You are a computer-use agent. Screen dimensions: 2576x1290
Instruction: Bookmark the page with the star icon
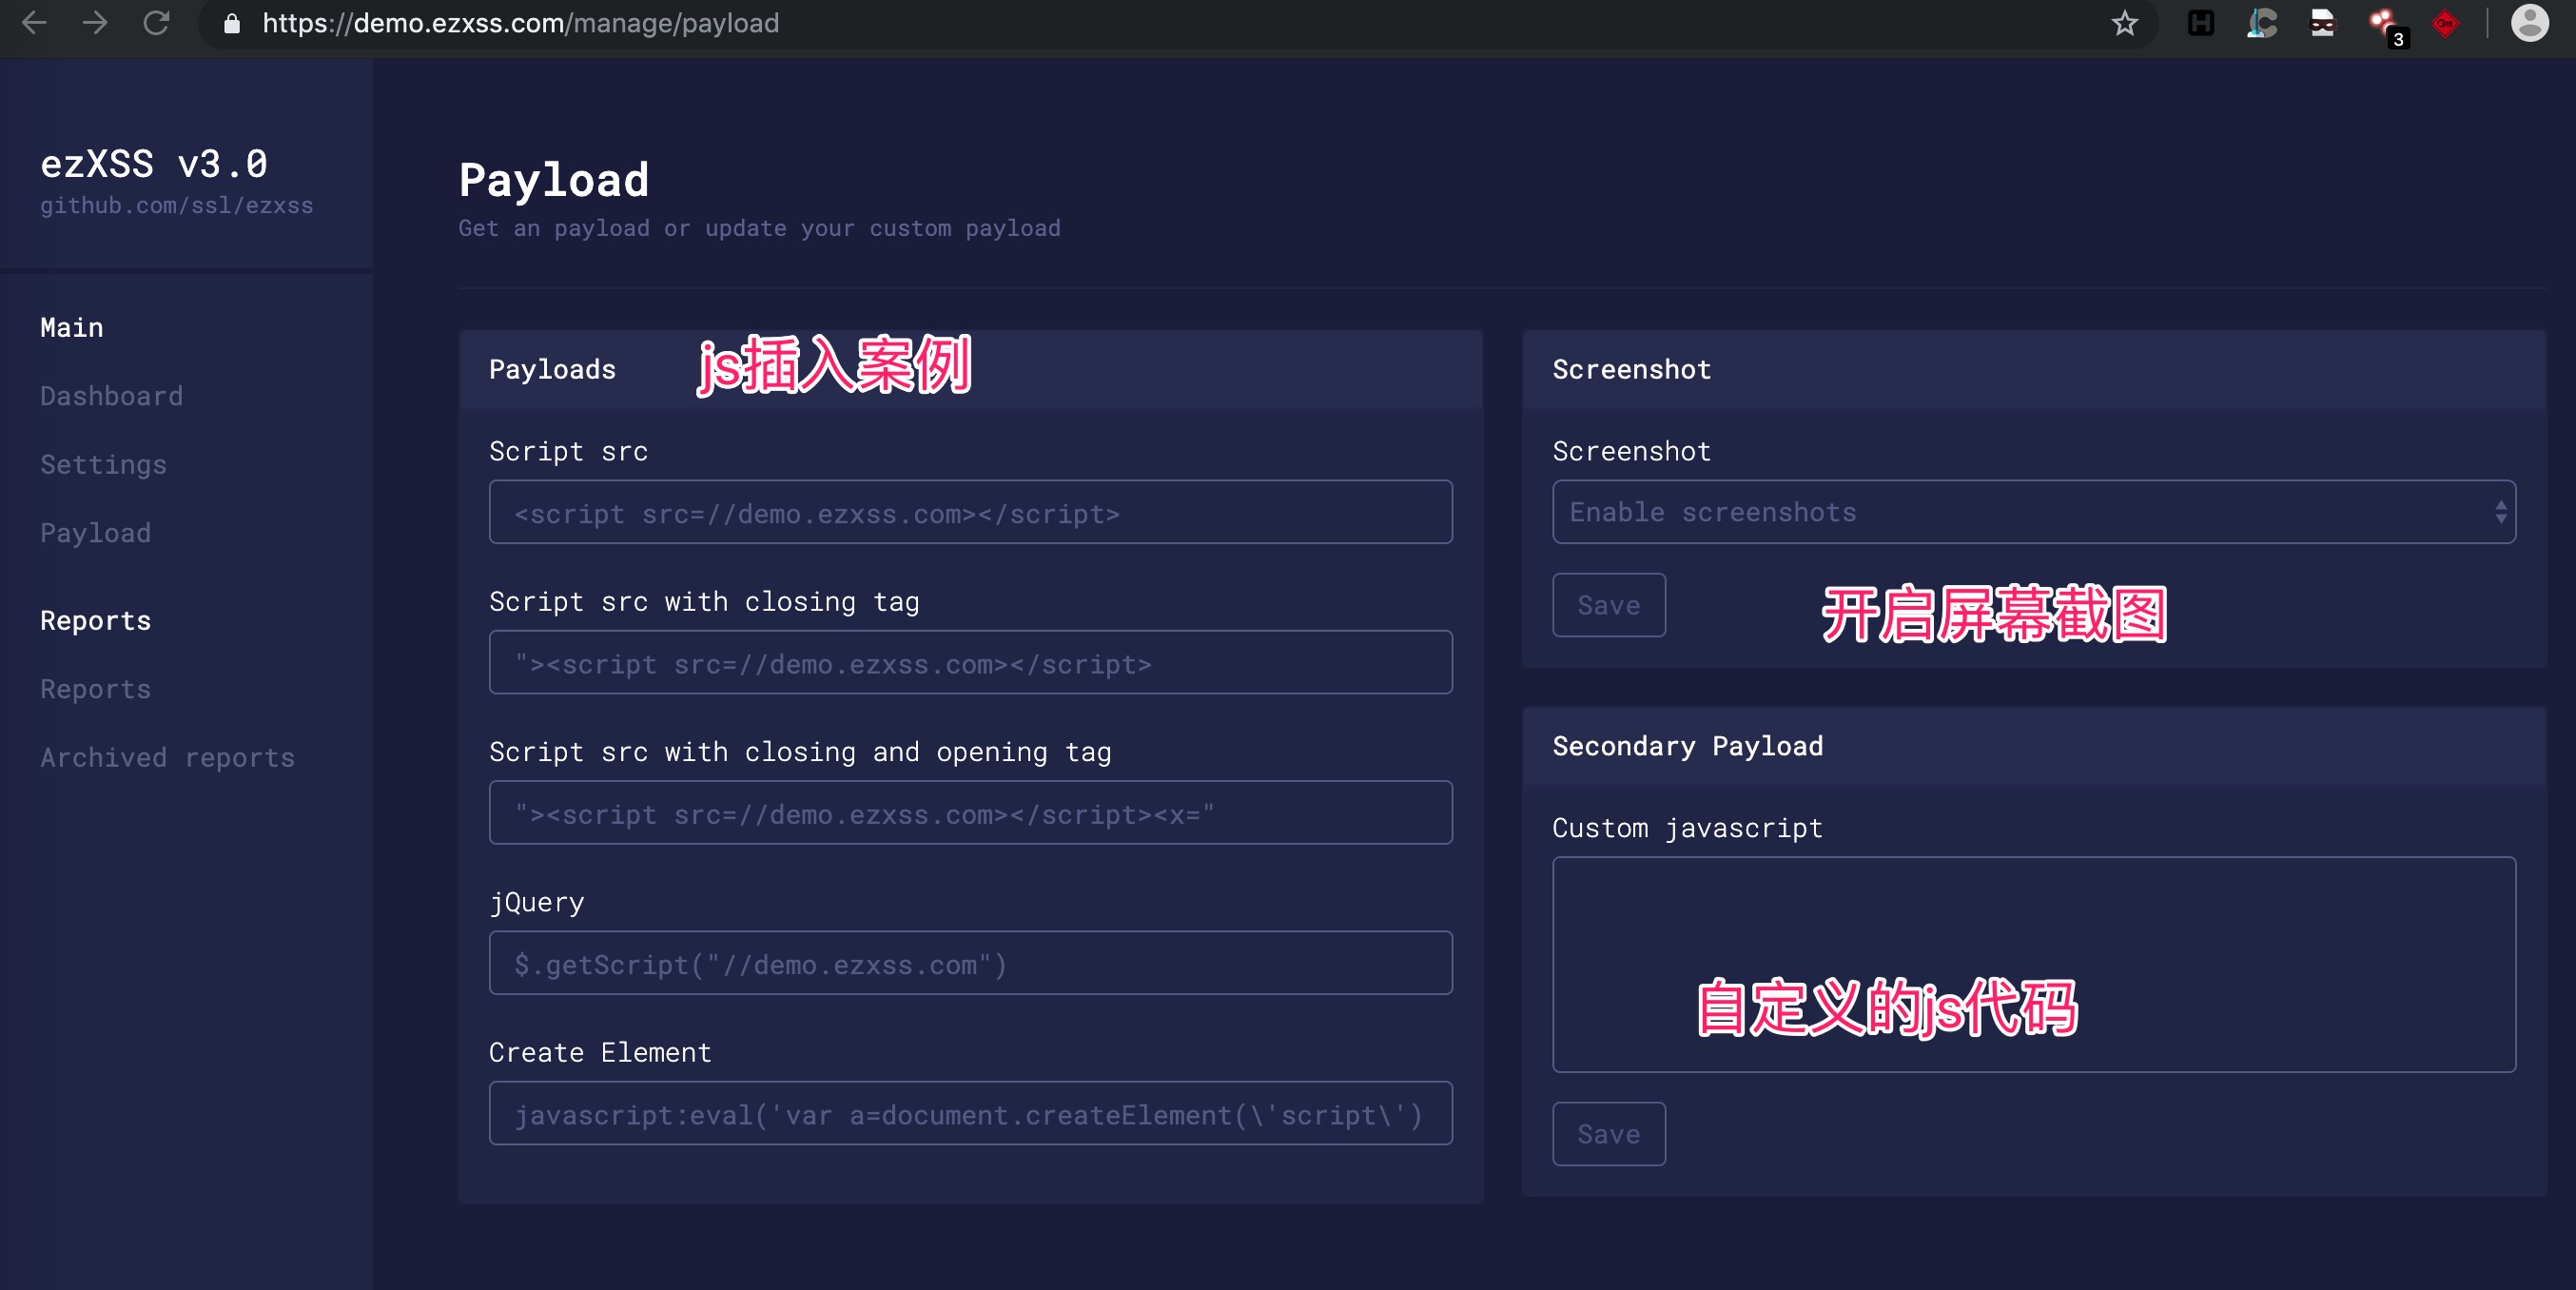[x=2124, y=23]
